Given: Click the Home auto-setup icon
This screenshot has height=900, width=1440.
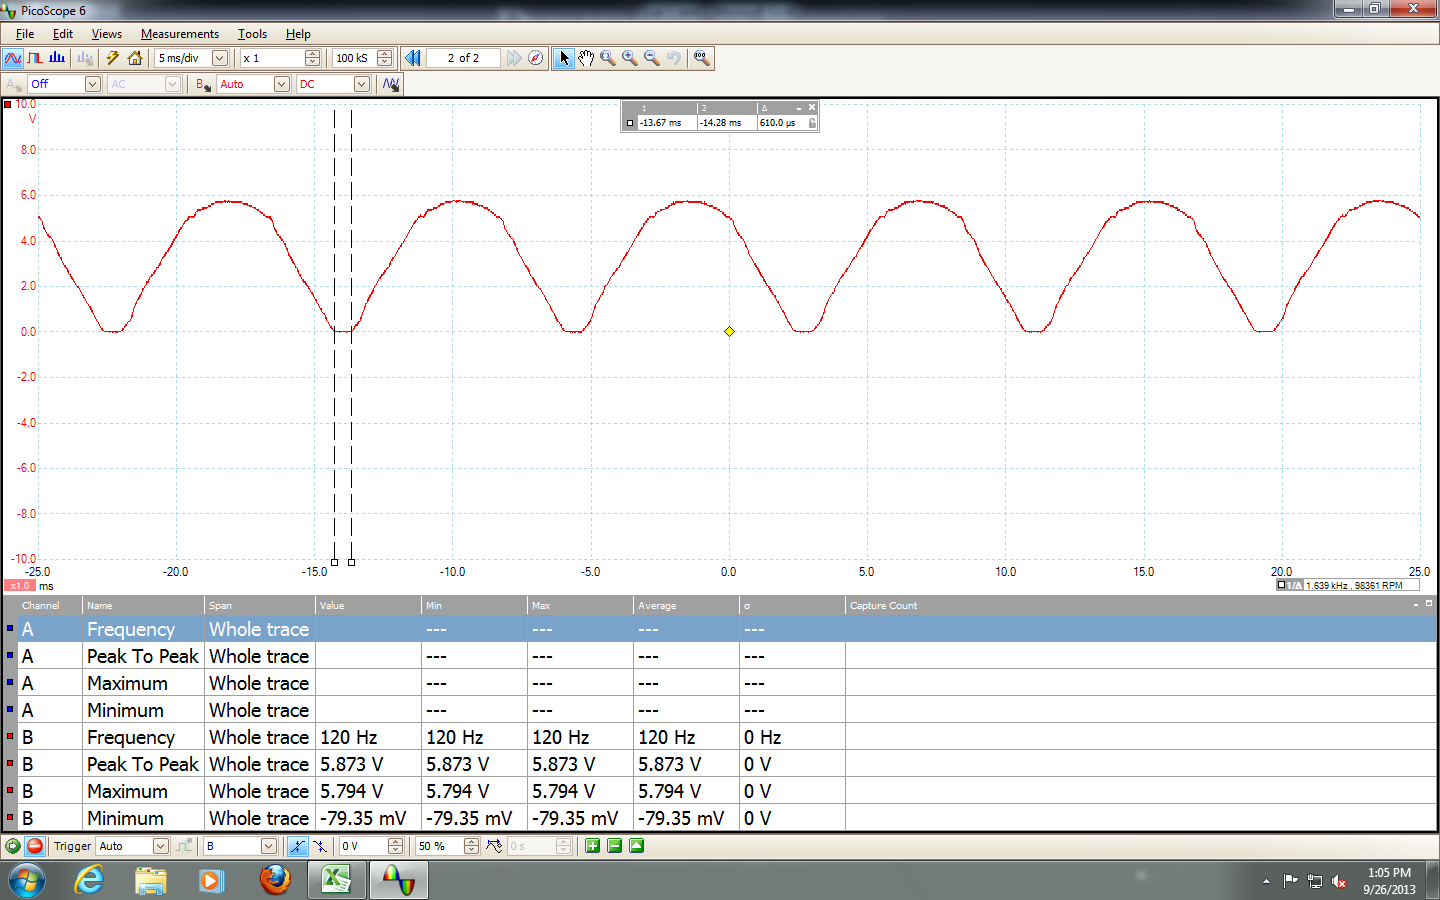Looking at the screenshot, I should (x=135, y=58).
